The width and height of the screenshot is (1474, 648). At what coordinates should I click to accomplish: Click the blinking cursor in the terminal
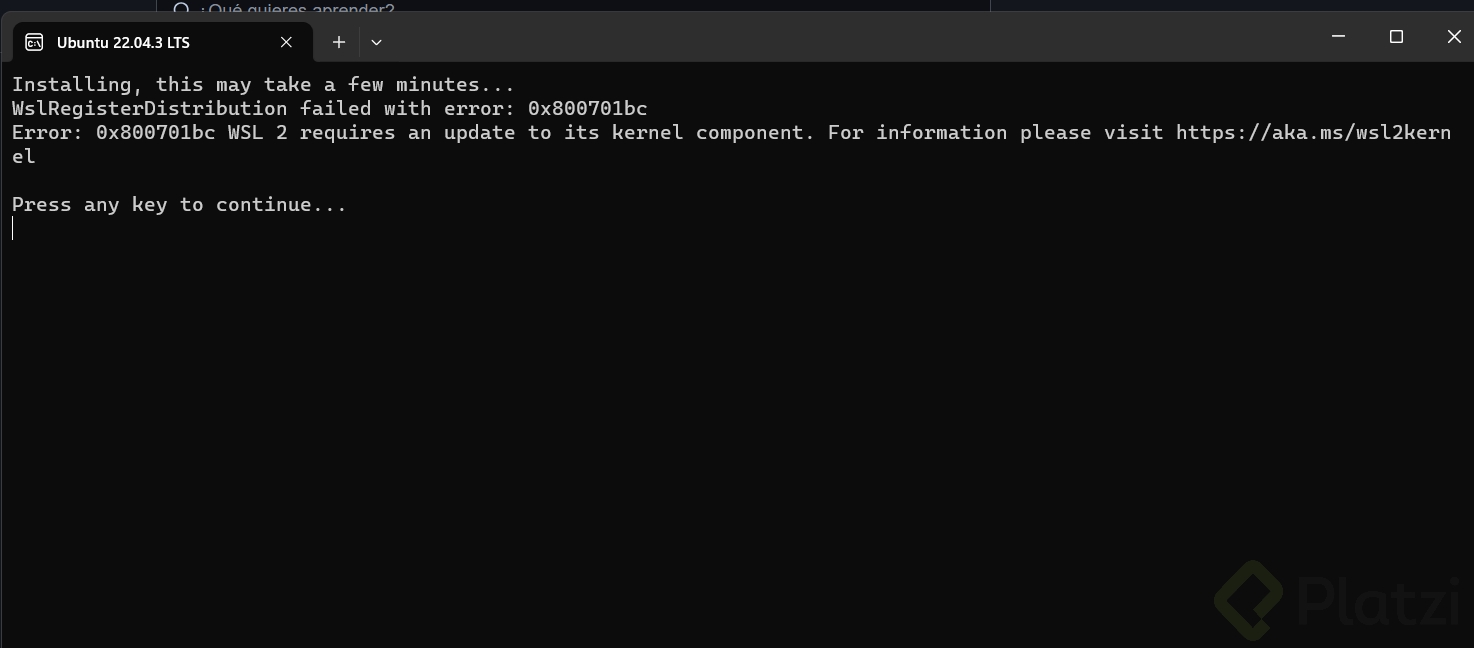pyautogui.click(x=13, y=229)
